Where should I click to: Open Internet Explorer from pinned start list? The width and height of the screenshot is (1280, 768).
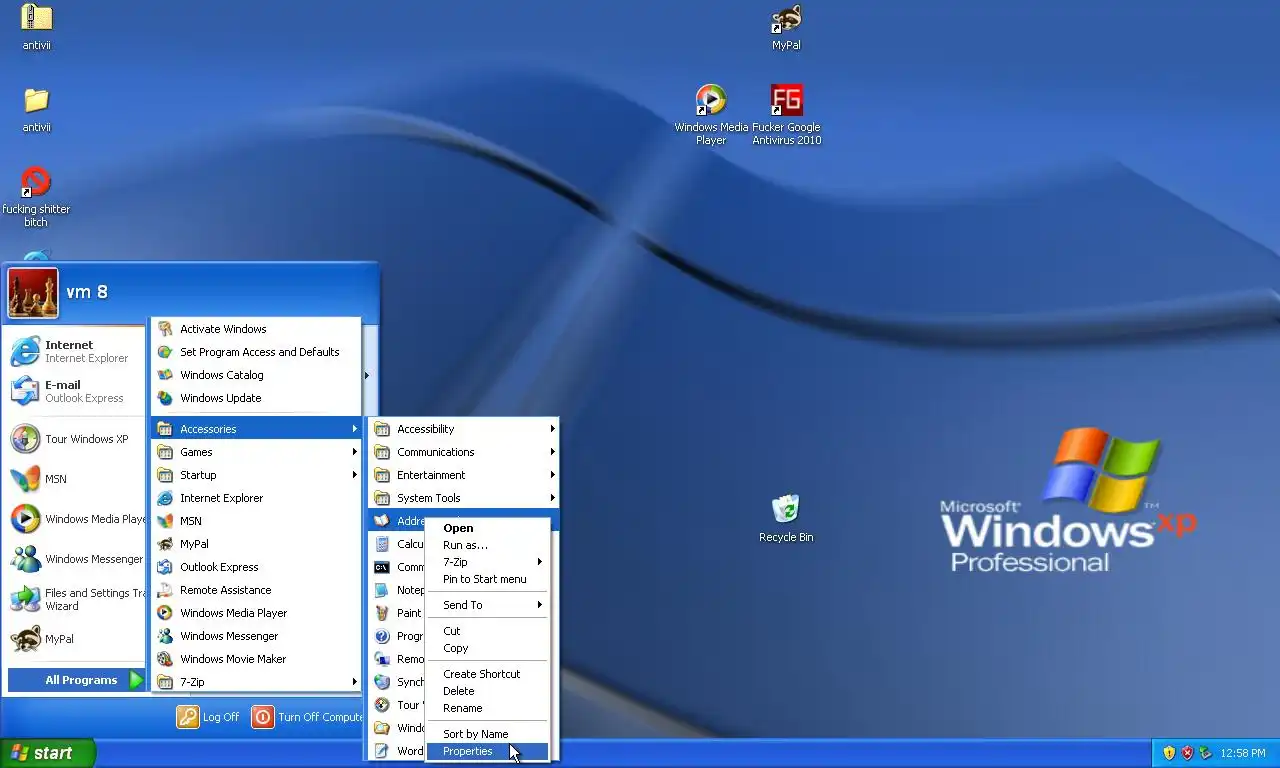76,351
